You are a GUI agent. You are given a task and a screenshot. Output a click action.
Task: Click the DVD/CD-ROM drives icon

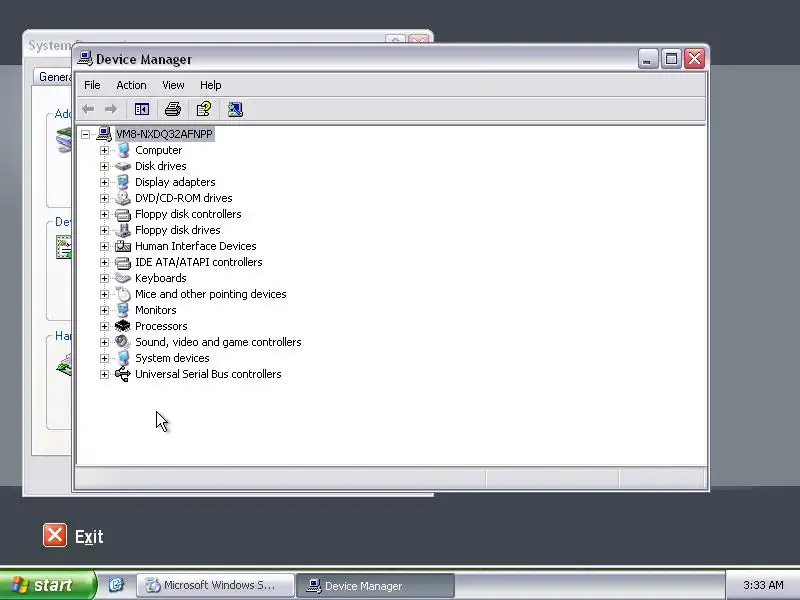point(123,198)
